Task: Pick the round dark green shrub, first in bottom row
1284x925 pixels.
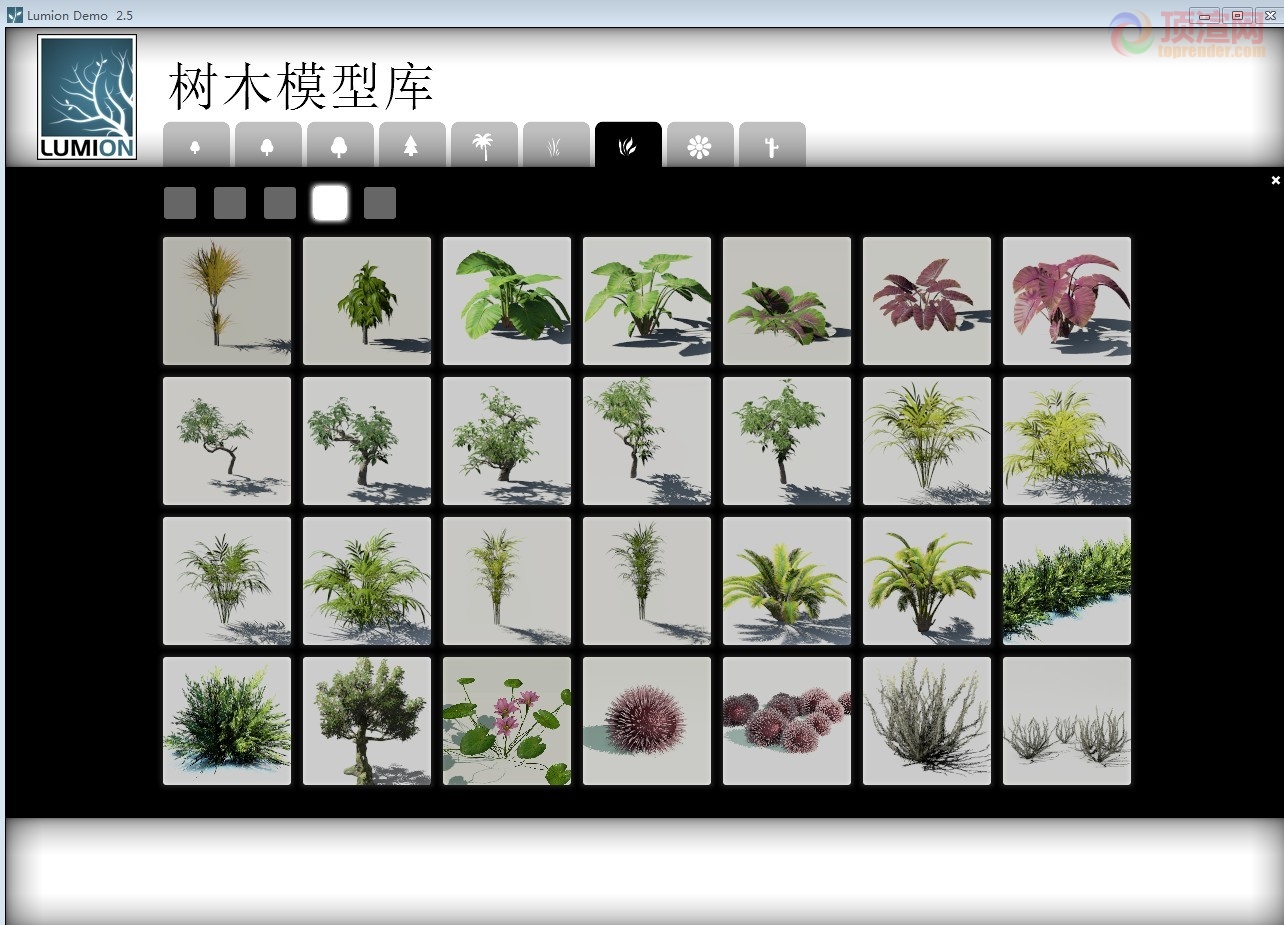Action: pyautogui.click(x=227, y=721)
